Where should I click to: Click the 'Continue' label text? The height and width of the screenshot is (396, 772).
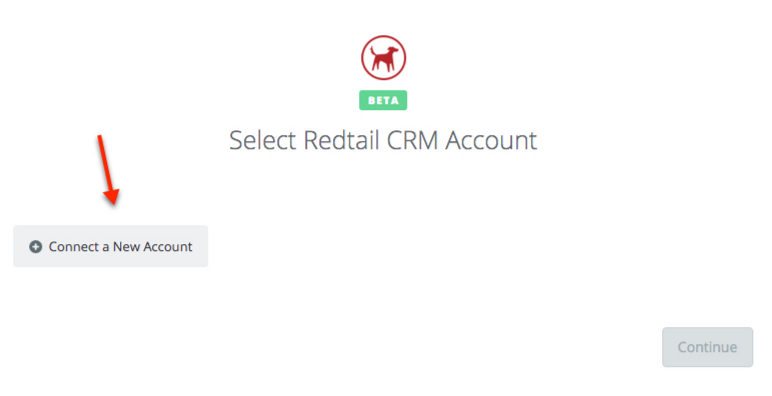click(708, 347)
